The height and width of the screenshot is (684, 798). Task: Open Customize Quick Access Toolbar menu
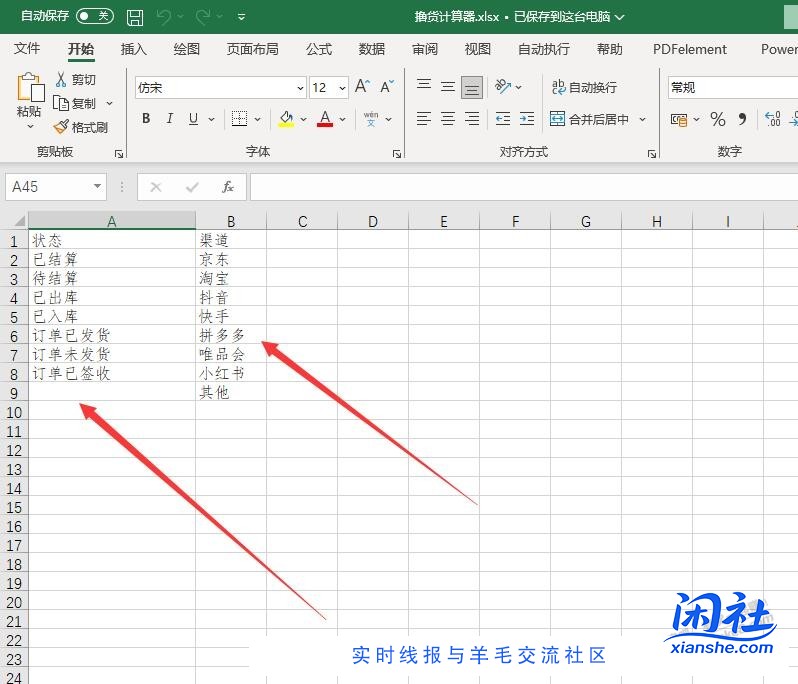(x=242, y=17)
